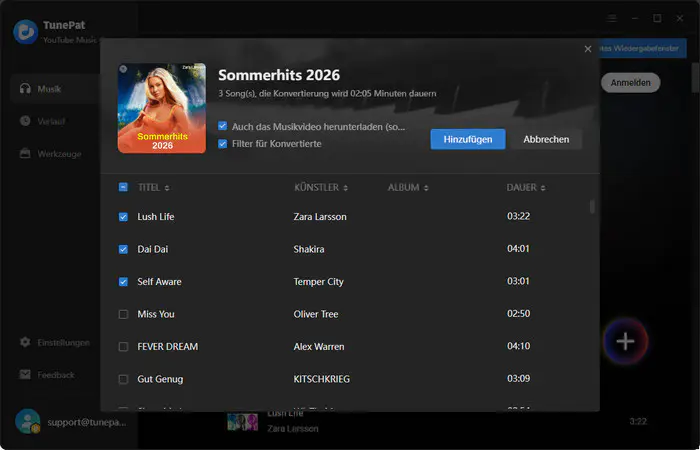Open the Verlauf clock icon

(x=25, y=121)
